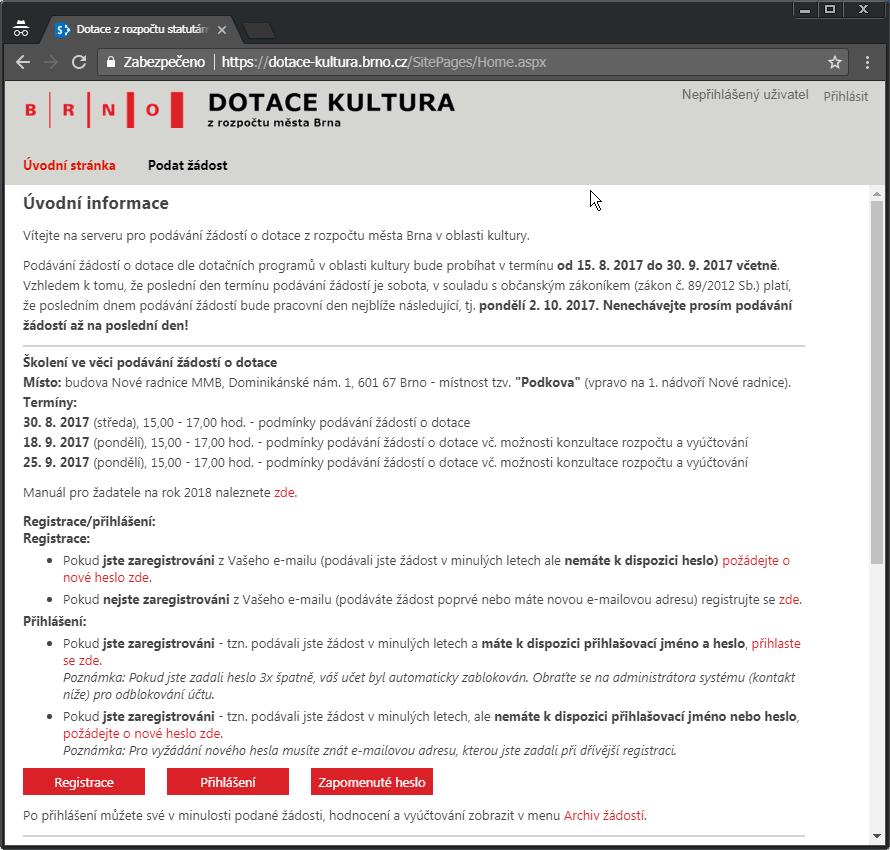The image size is (890, 850).
Task: Click 'zde' link after registrujte se
Action: pos(789,599)
